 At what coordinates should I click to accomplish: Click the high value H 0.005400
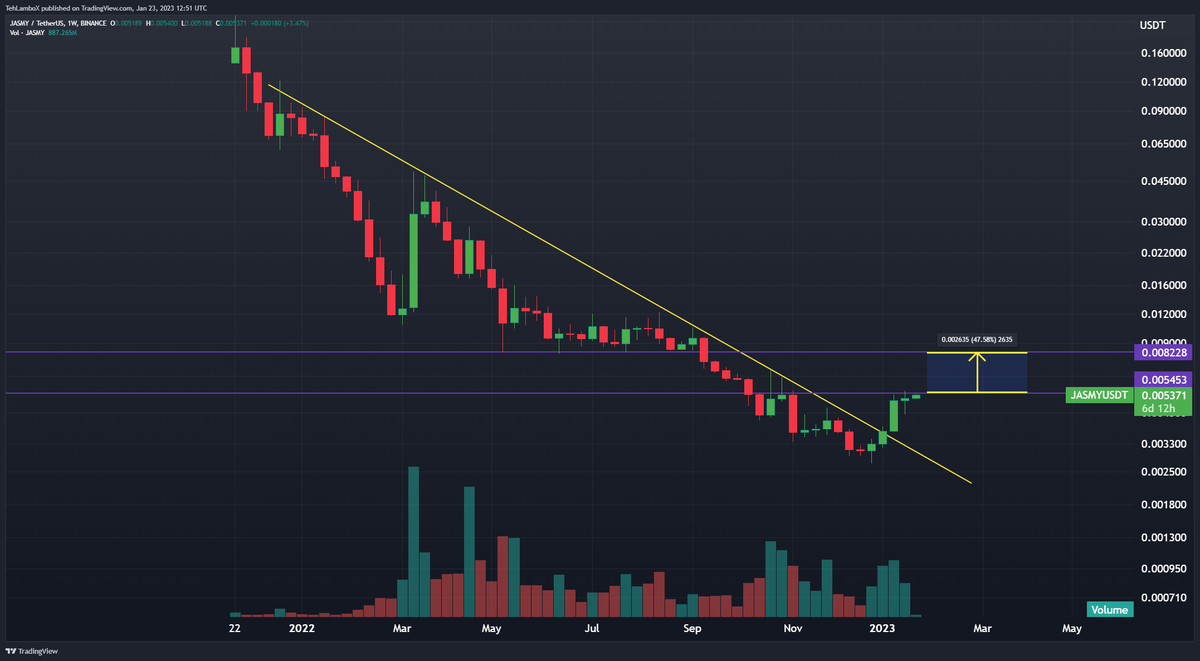point(162,23)
